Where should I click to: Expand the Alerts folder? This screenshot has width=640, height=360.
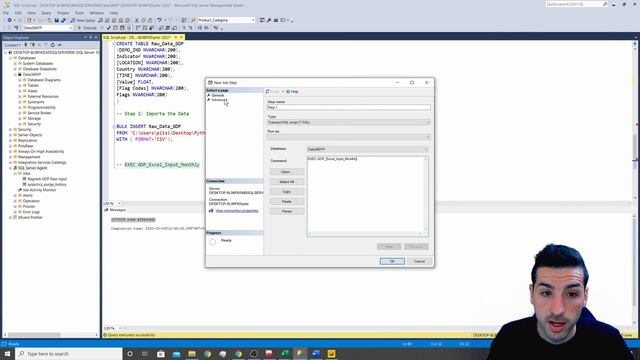[15, 196]
